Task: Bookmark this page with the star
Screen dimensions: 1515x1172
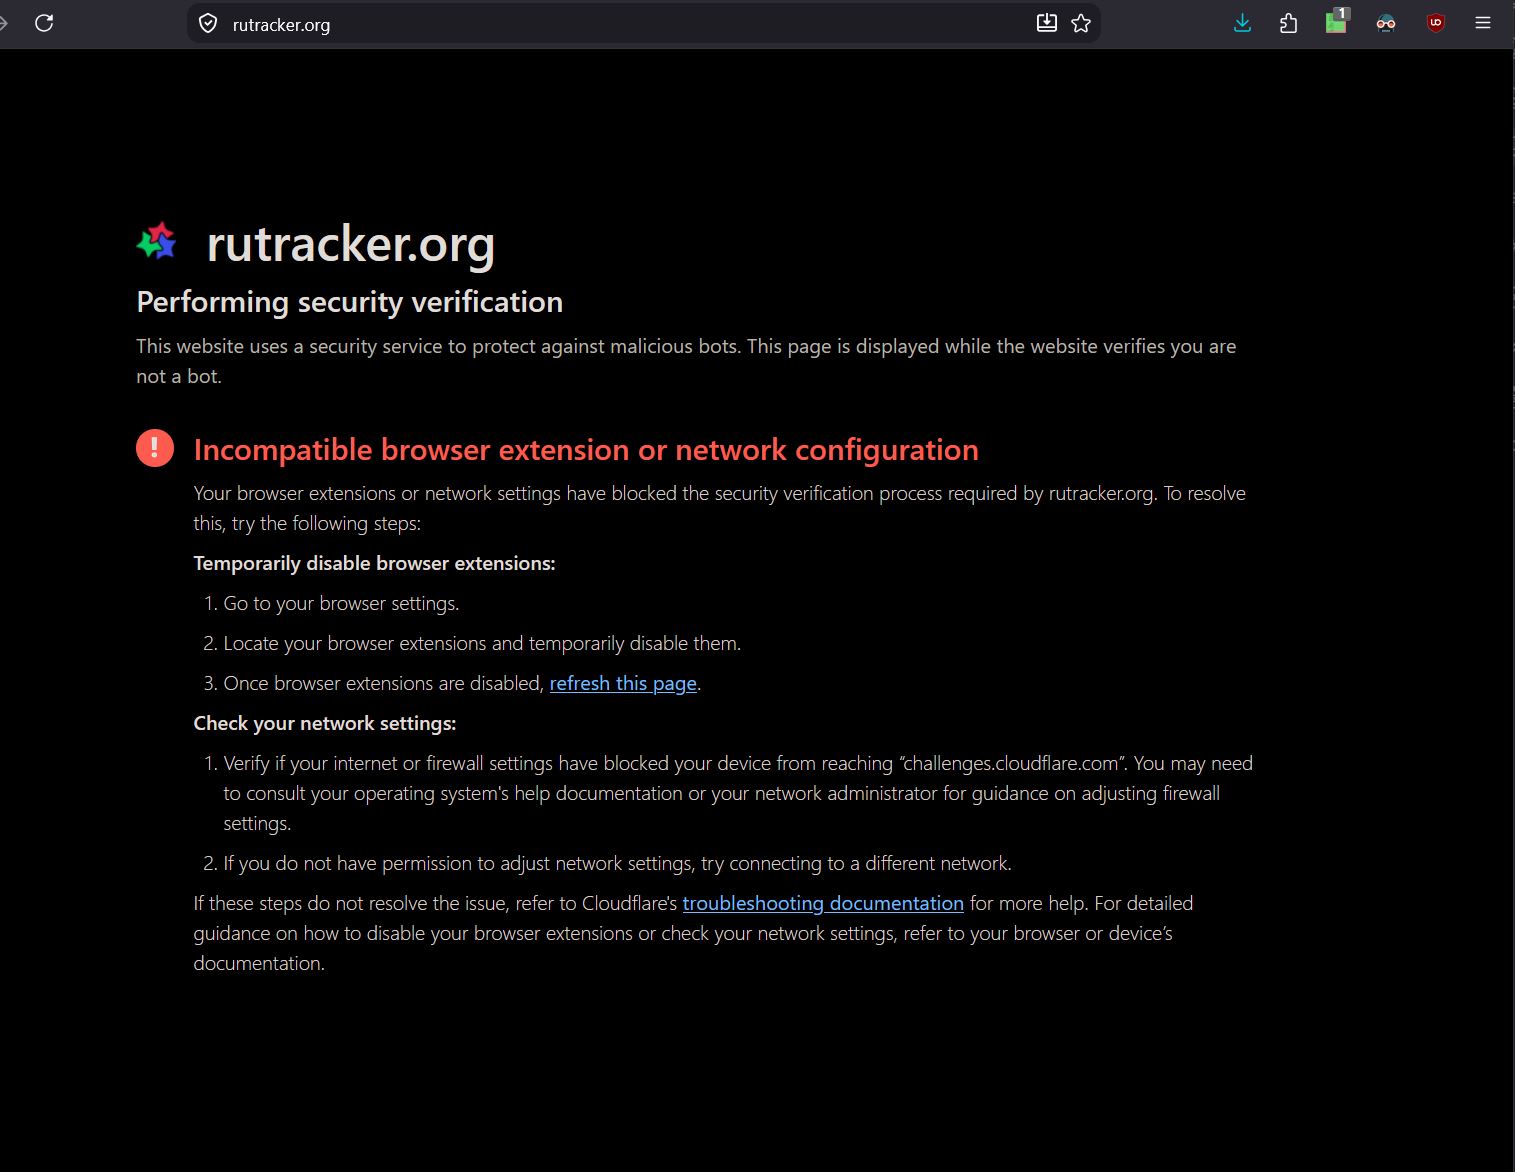Action: [x=1081, y=23]
